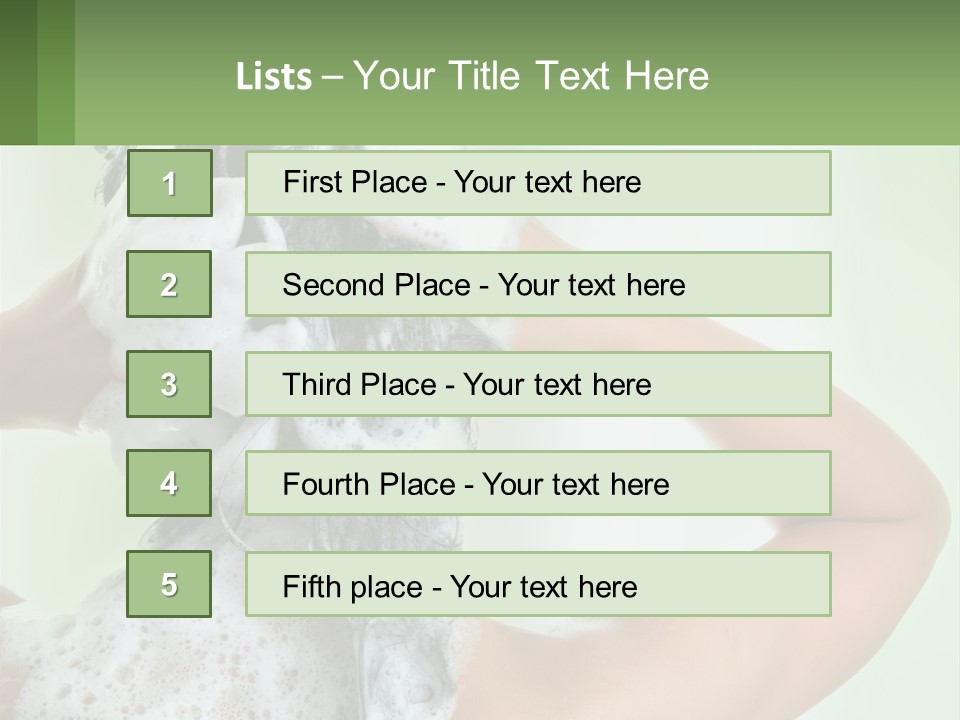Click 'Your text here' in Fourth Place row
Image resolution: width=960 pixels, height=720 pixels.
pyautogui.click(x=575, y=485)
